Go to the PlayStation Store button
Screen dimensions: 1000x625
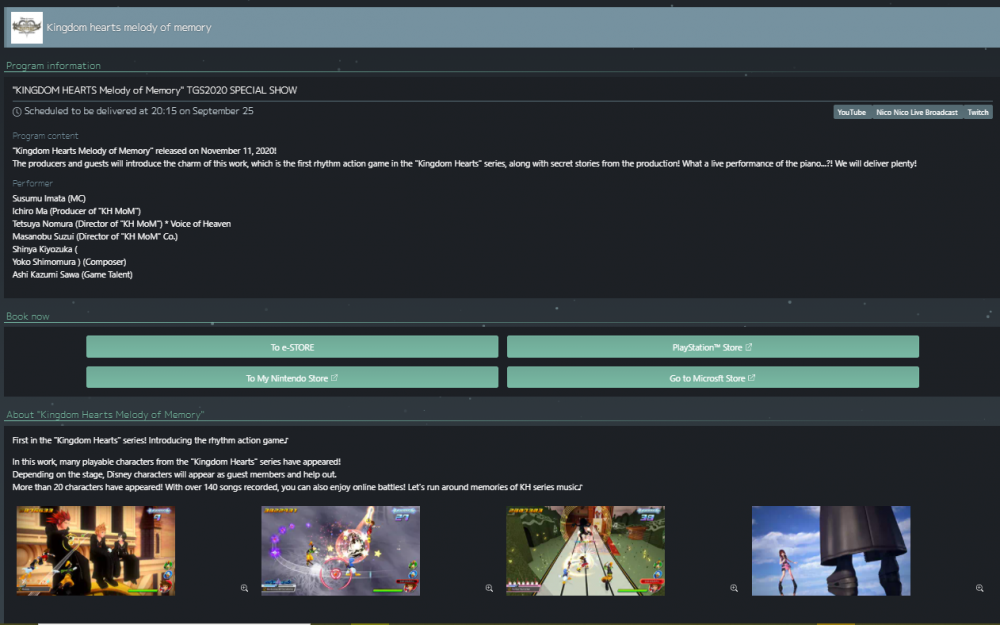tap(712, 347)
